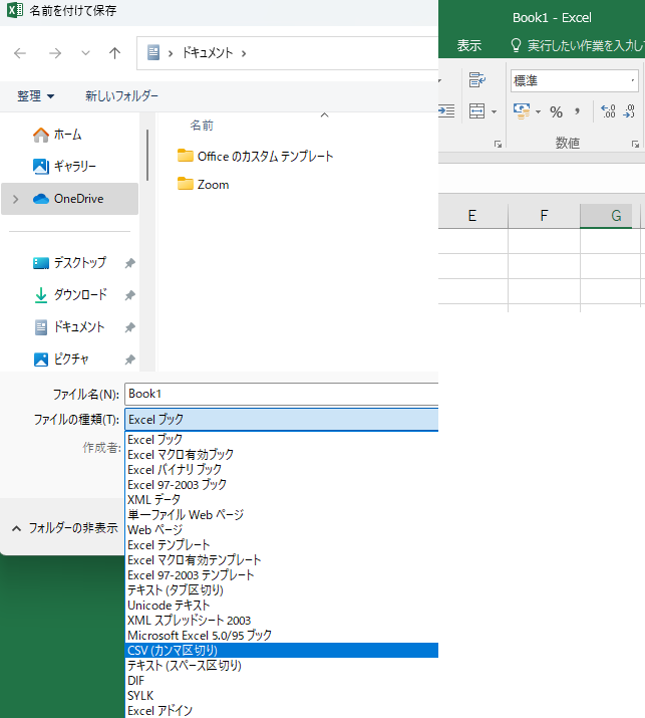Choose Excel マクロ有効テンプレート file type
Viewport: 645px width, 718px height.
point(282,560)
